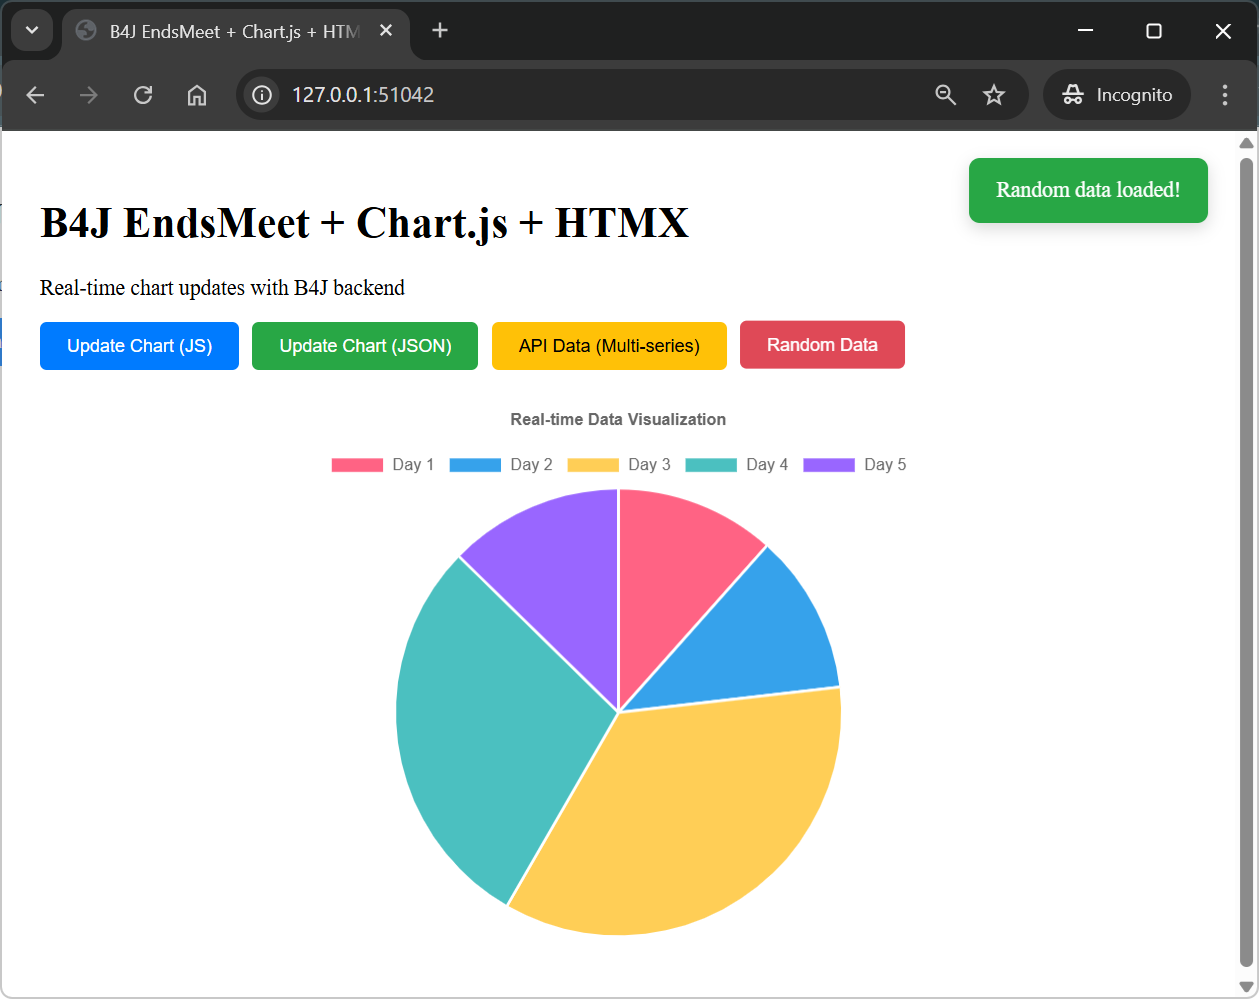This screenshot has width=1259, height=999.
Task: Maximize the browser window
Action: [1154, 31]
